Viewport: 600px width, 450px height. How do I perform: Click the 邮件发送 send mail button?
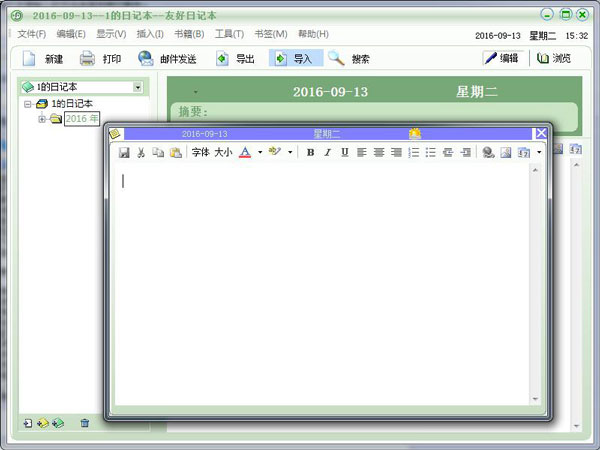167,59
